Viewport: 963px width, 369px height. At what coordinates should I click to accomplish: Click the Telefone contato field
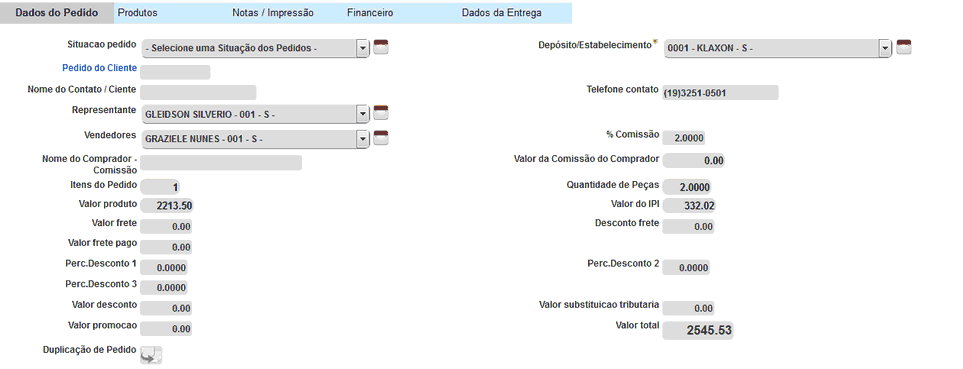720,93
